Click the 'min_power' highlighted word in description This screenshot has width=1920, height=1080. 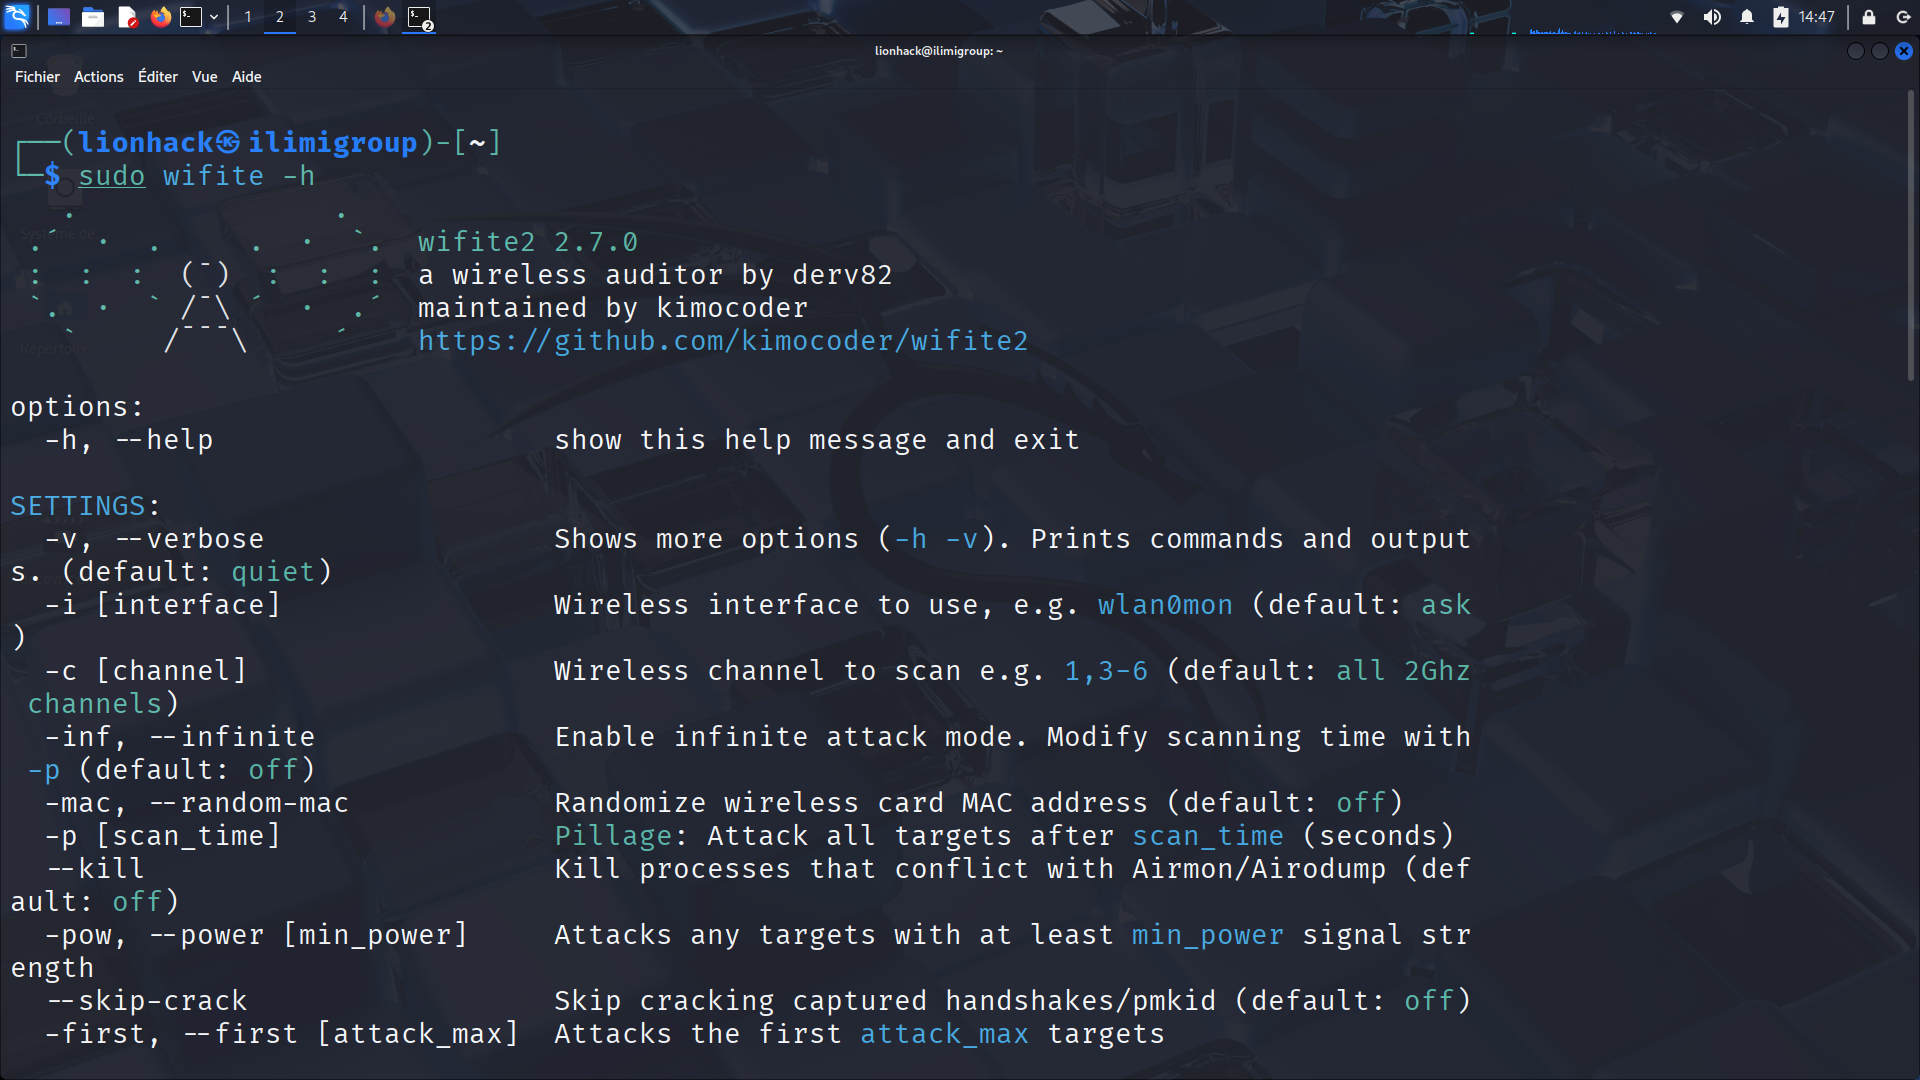tap(1207, 935)
